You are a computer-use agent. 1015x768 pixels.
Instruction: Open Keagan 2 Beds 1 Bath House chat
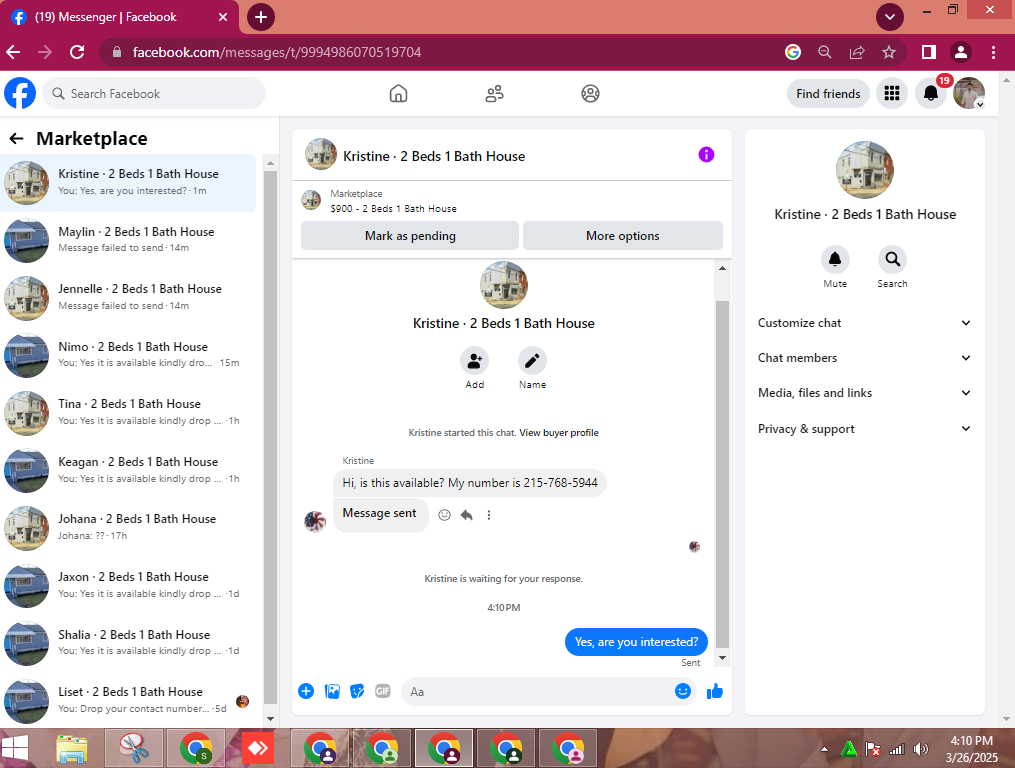coord(128,470)
